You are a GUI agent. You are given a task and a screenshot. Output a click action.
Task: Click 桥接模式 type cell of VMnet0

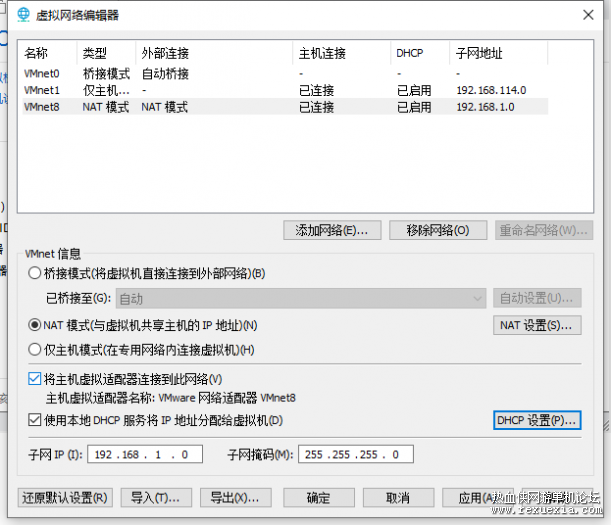click(x=106, y=73)
